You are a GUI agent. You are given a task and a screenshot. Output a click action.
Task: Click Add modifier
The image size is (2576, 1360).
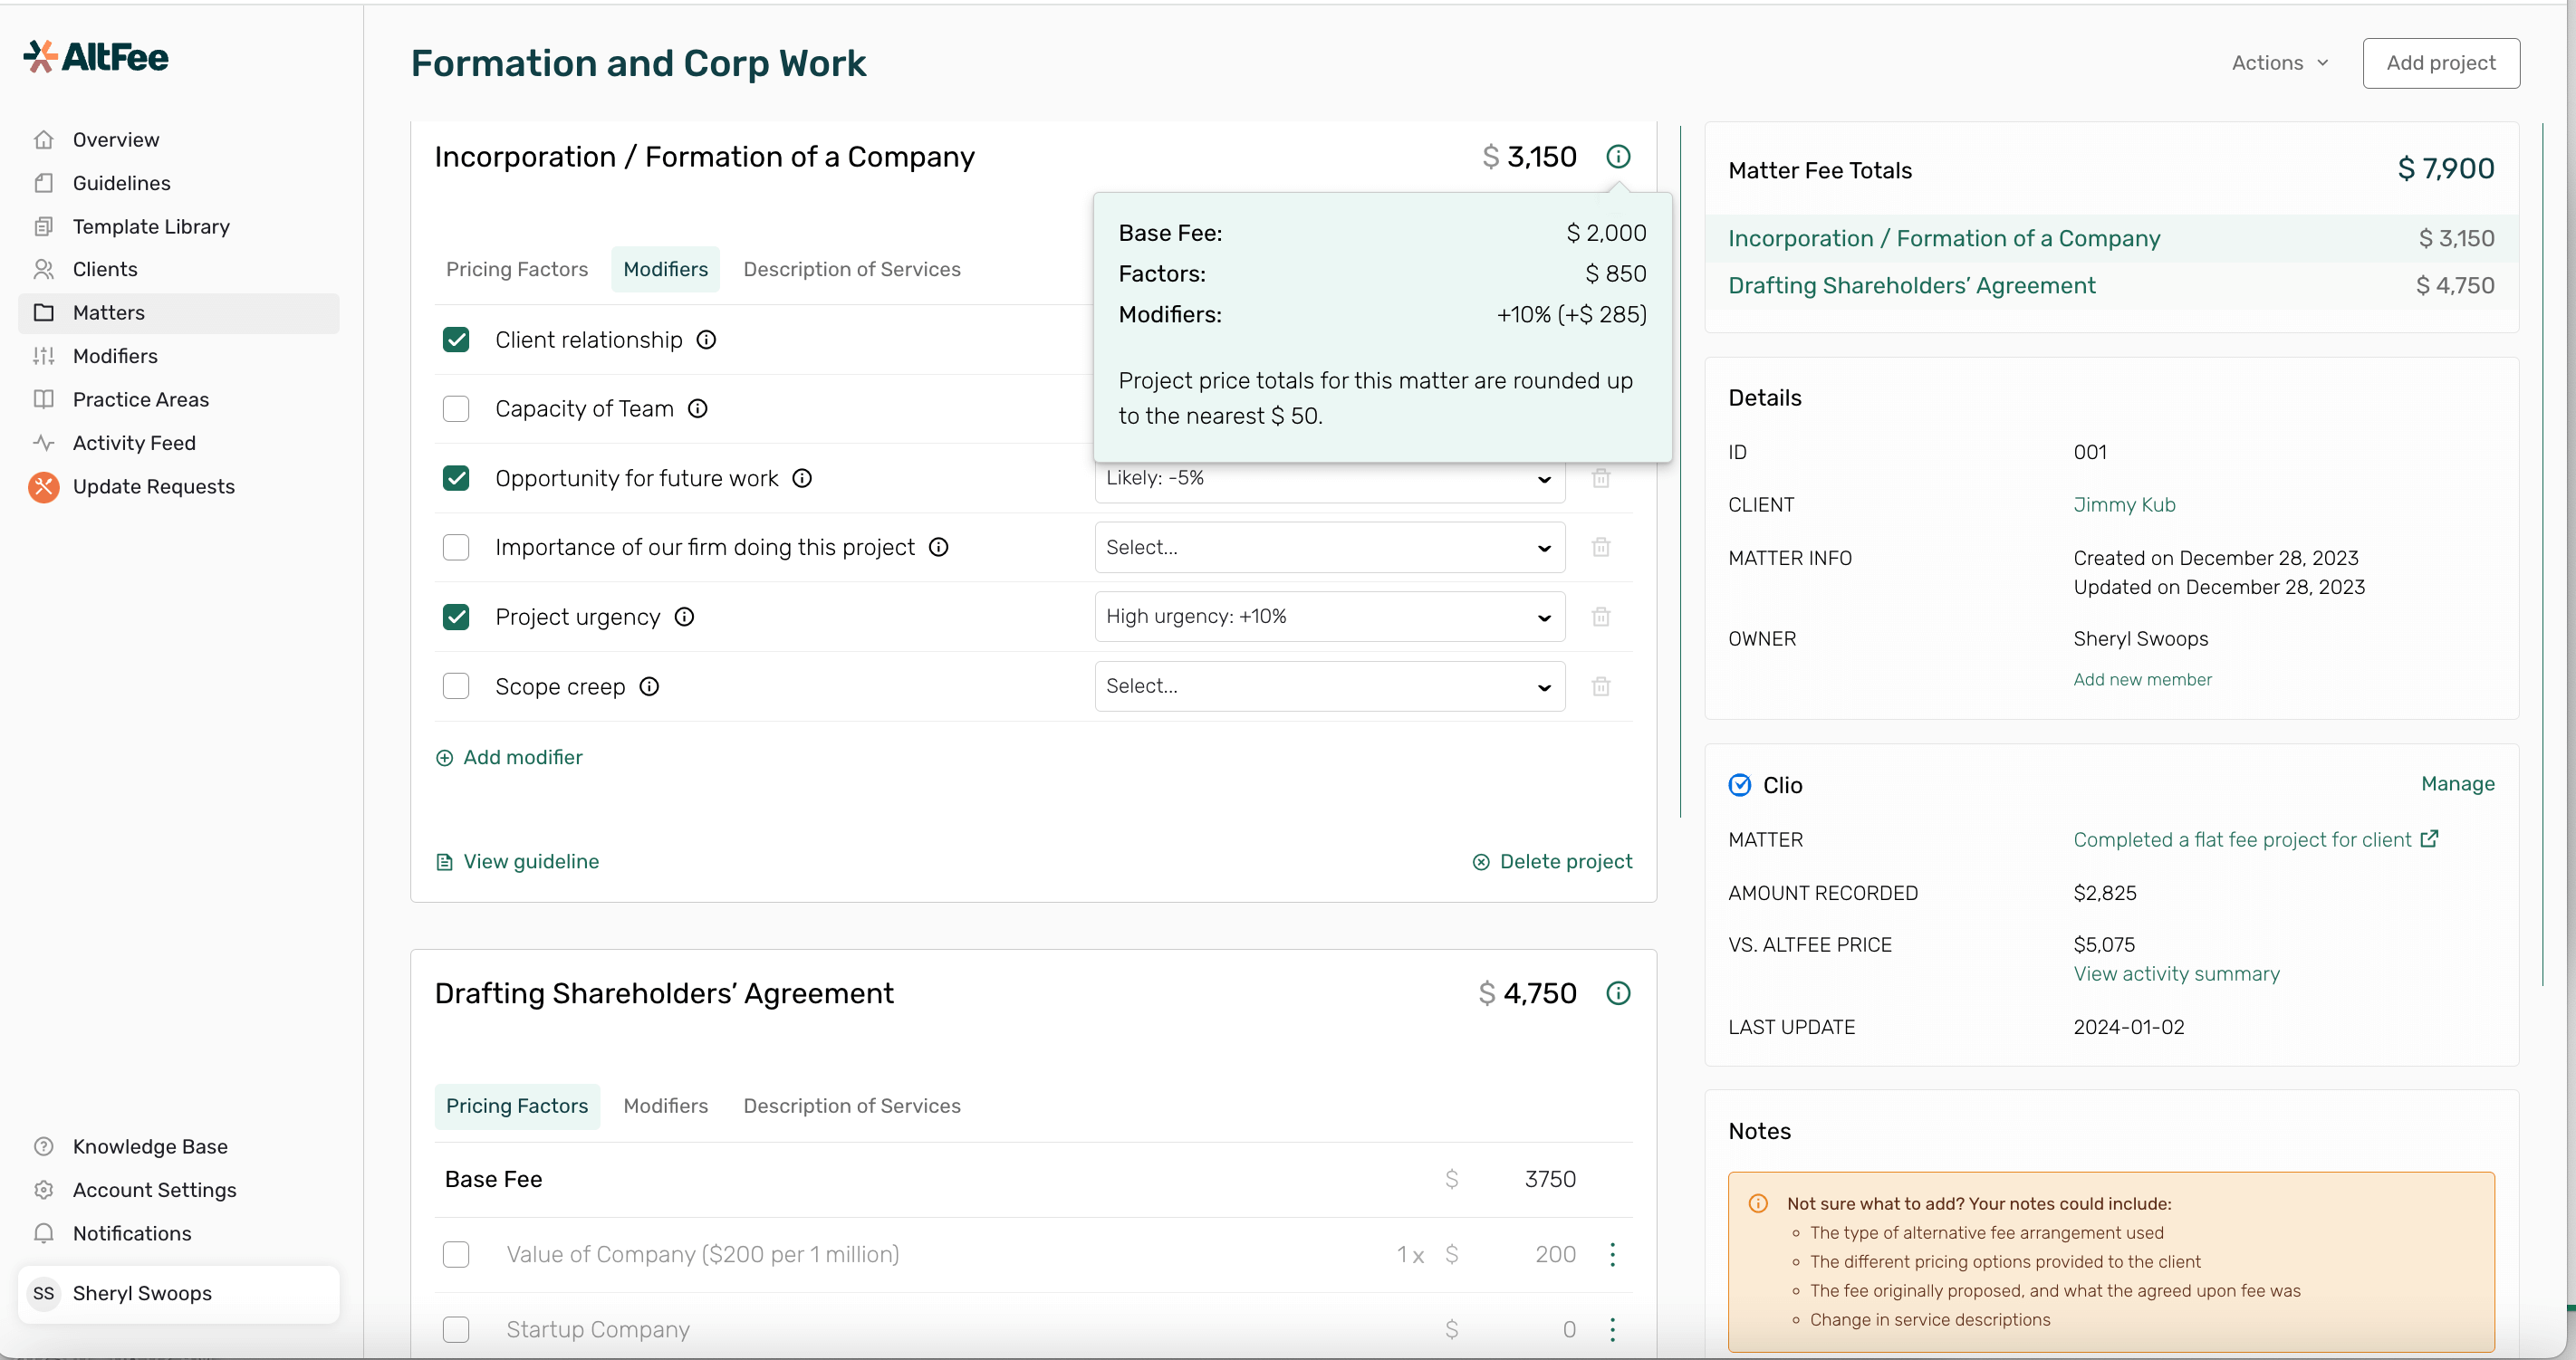tap(509, 758)
